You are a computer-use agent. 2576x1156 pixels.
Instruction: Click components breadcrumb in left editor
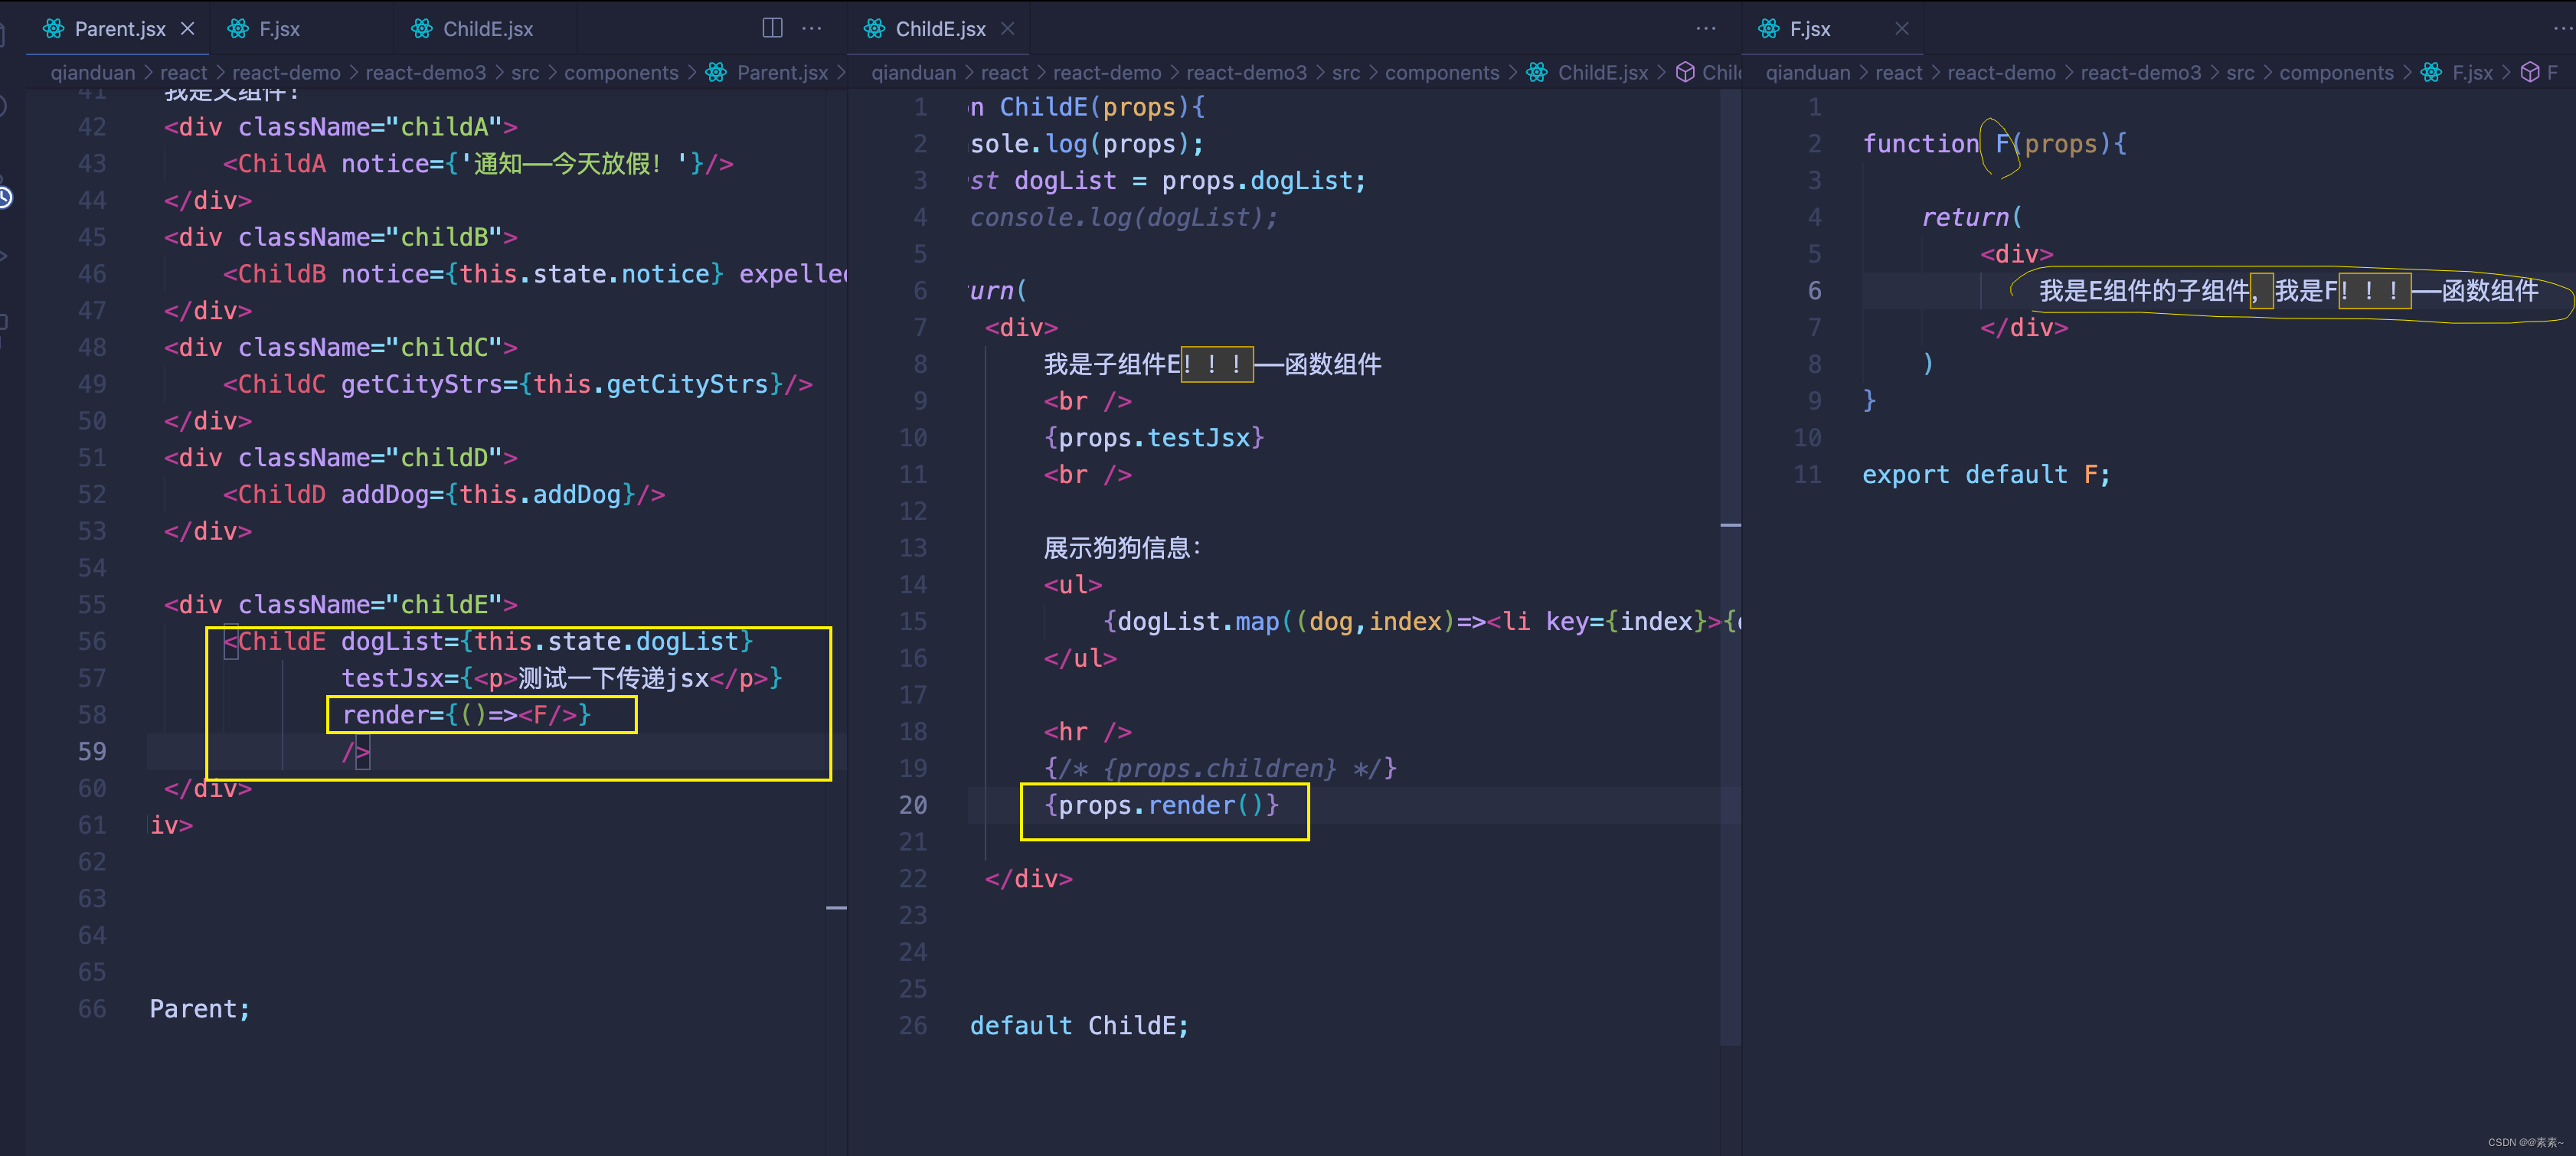coord(621,73)
